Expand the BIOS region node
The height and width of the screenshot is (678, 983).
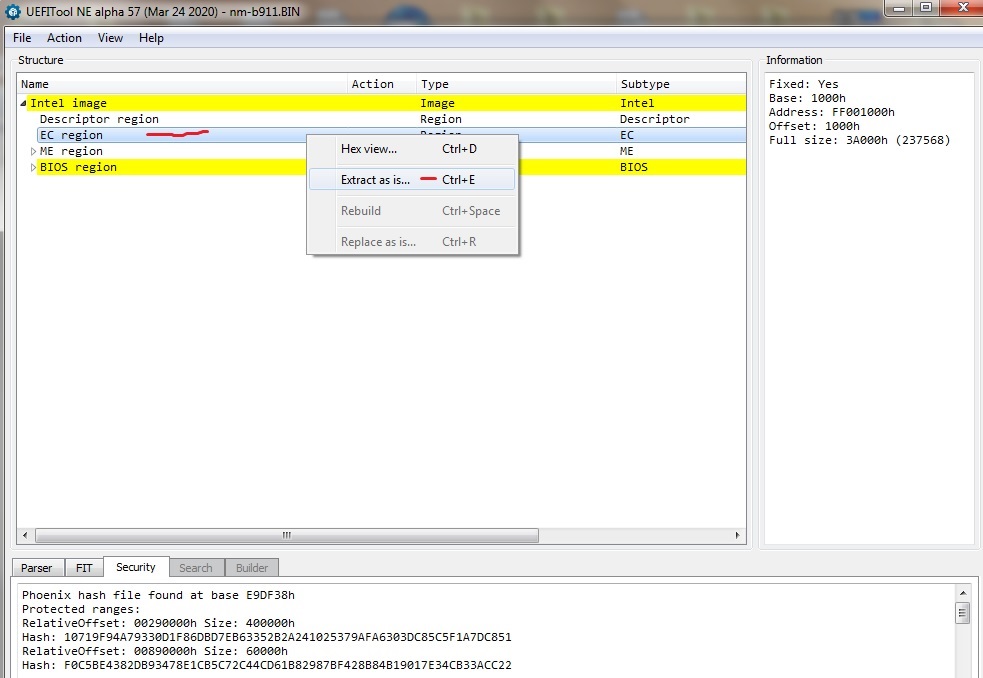tap(33, 167)
